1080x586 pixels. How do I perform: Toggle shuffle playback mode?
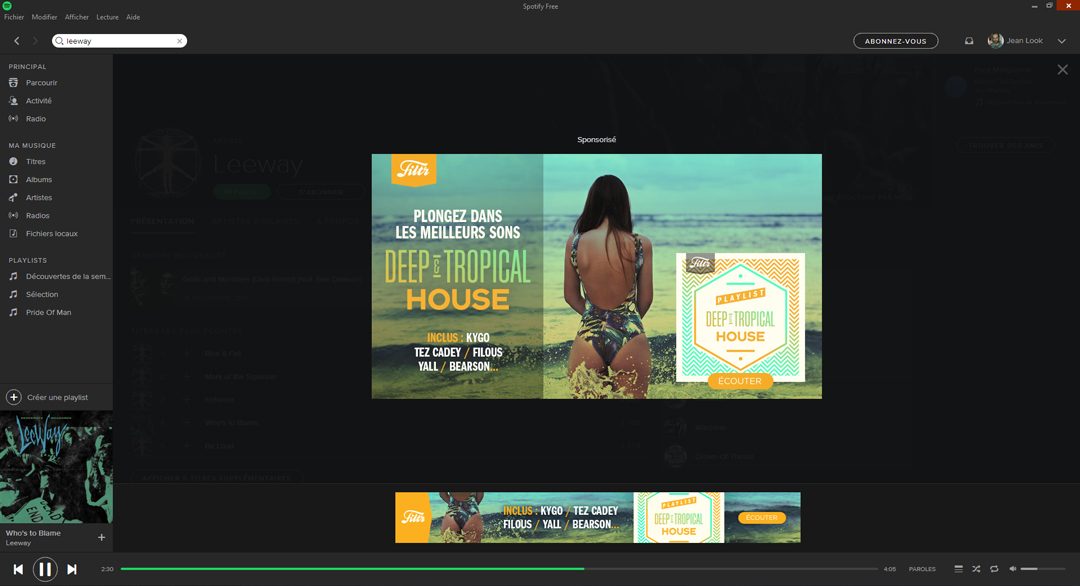pos(976,569)
